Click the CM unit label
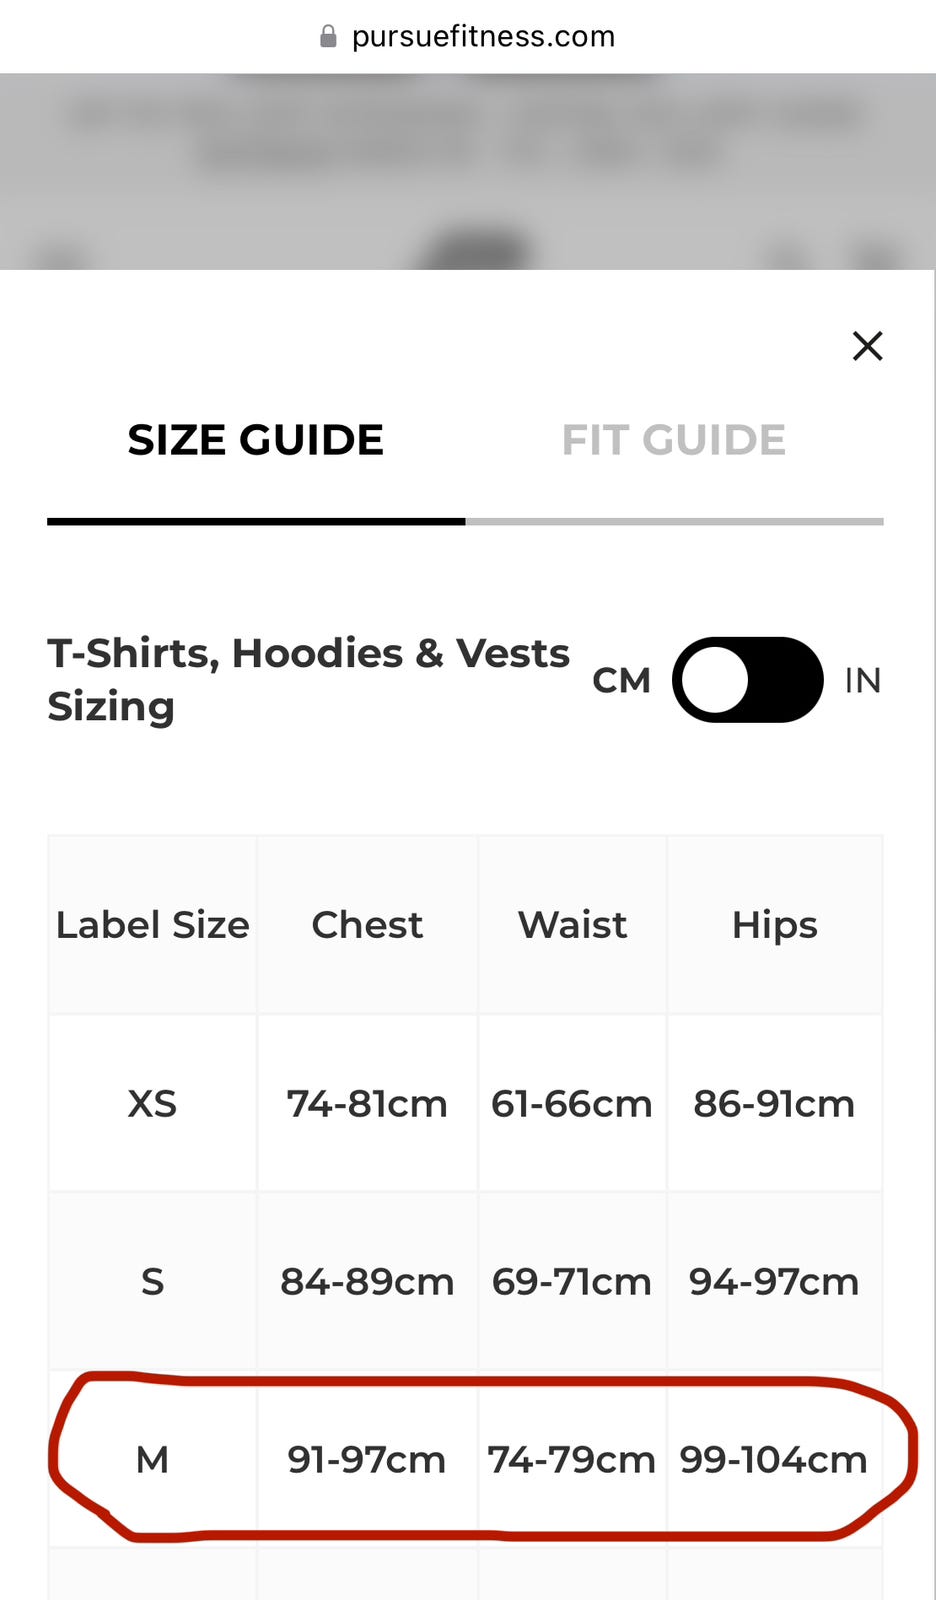The image size is (936, 1600). 621,681
